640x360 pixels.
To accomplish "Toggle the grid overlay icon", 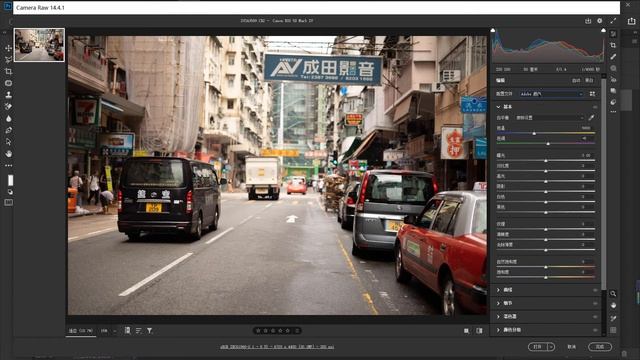I will (x=613, y=330).
